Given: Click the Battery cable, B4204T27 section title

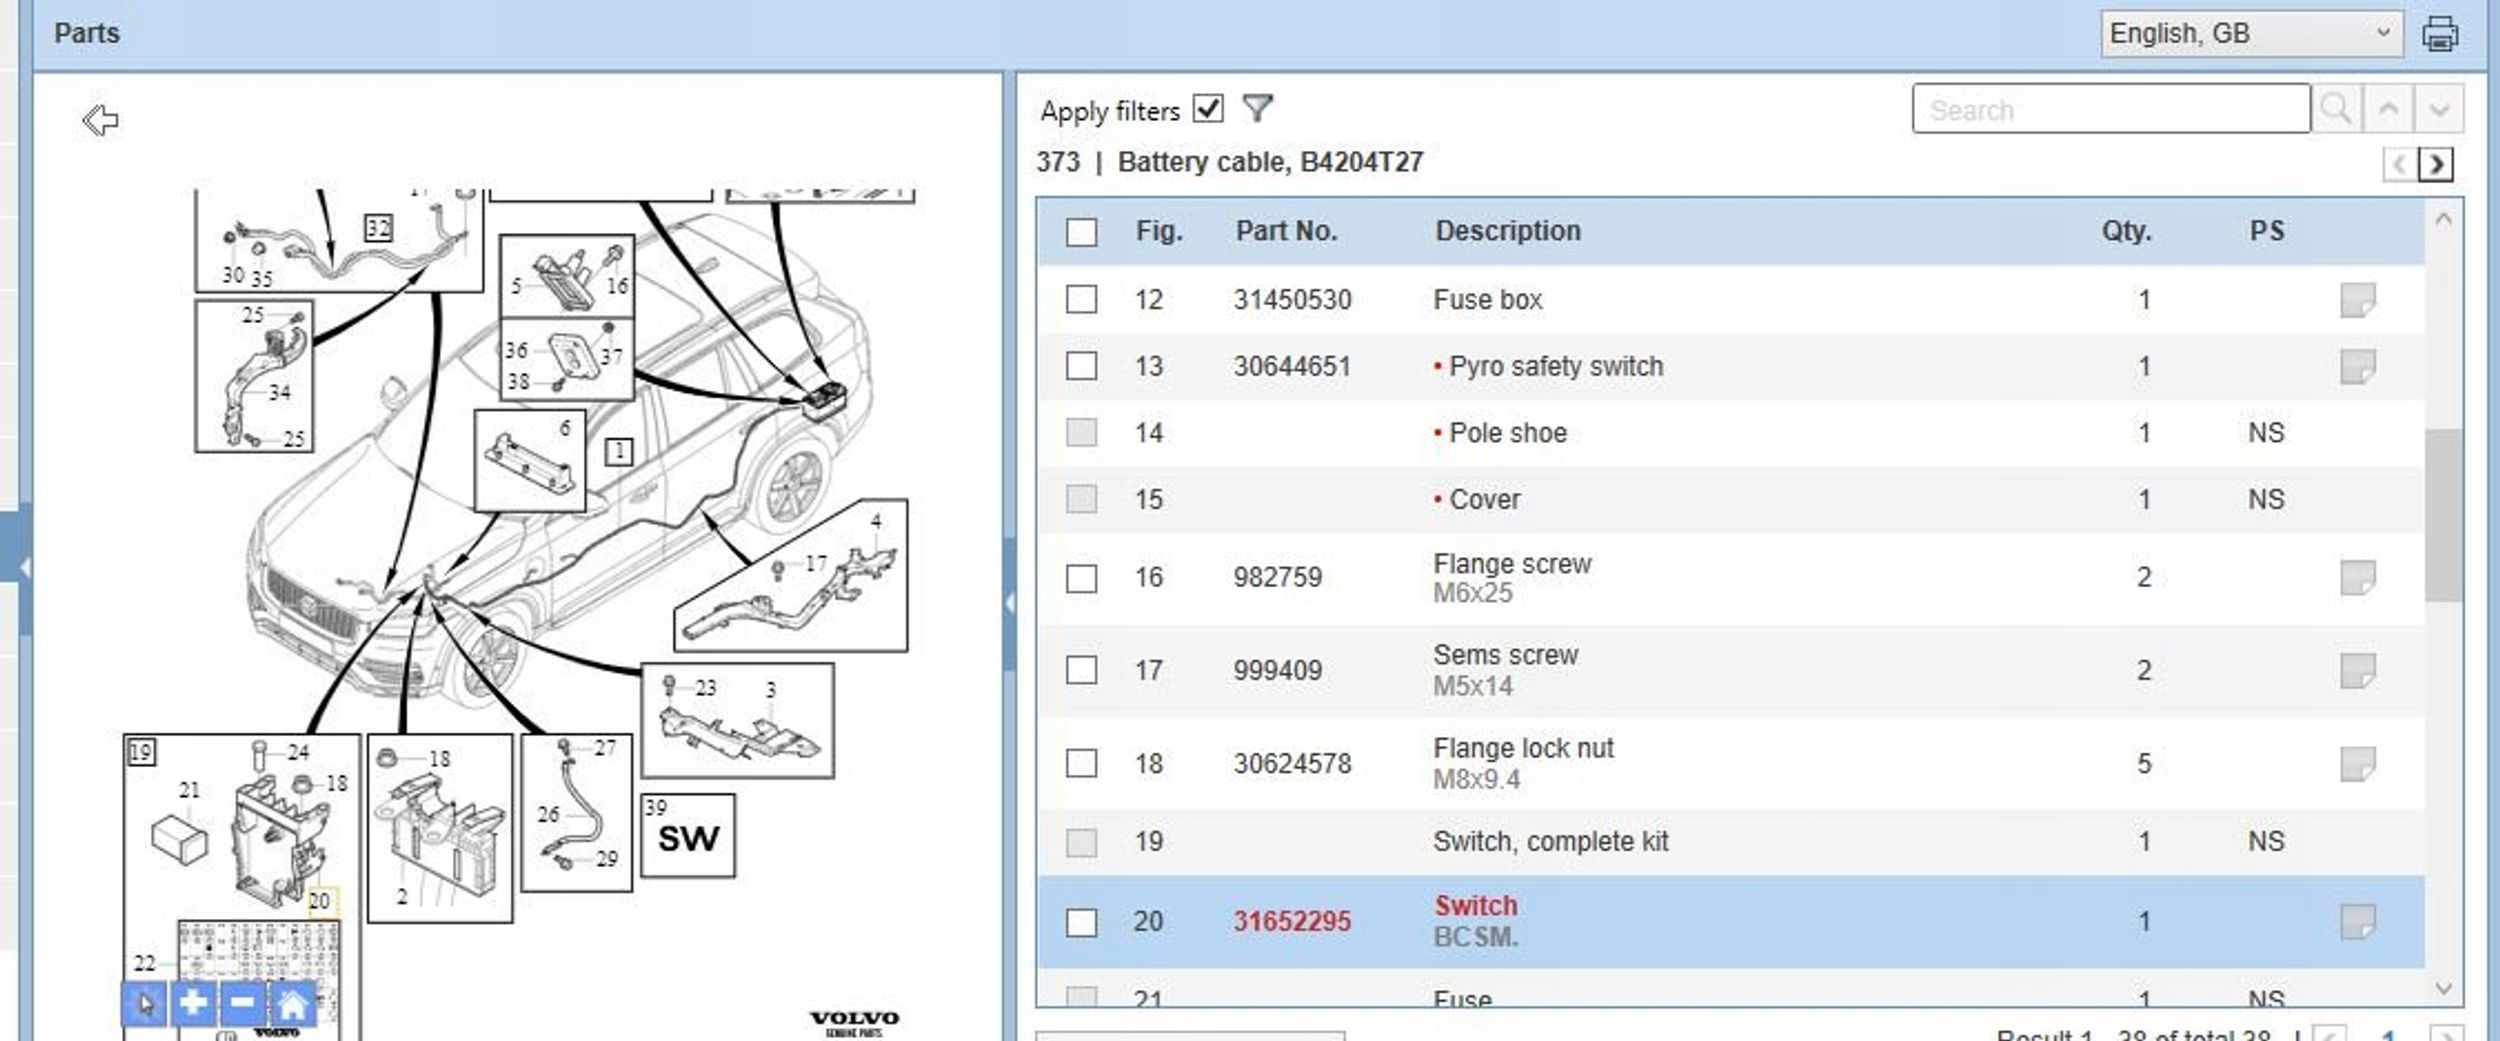Looking at the screenshot, I should pyautogui.click(x=1270, y=162).
